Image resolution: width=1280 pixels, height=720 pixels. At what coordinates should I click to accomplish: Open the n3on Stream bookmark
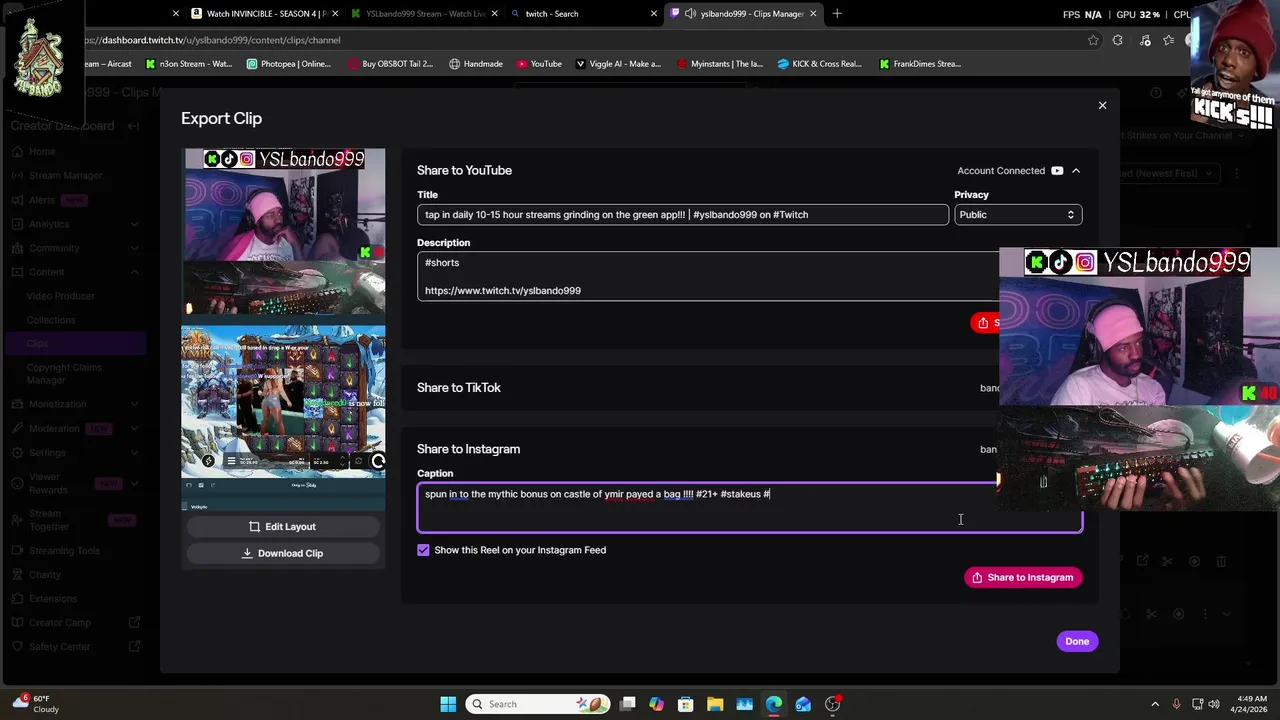pos(189,64)
